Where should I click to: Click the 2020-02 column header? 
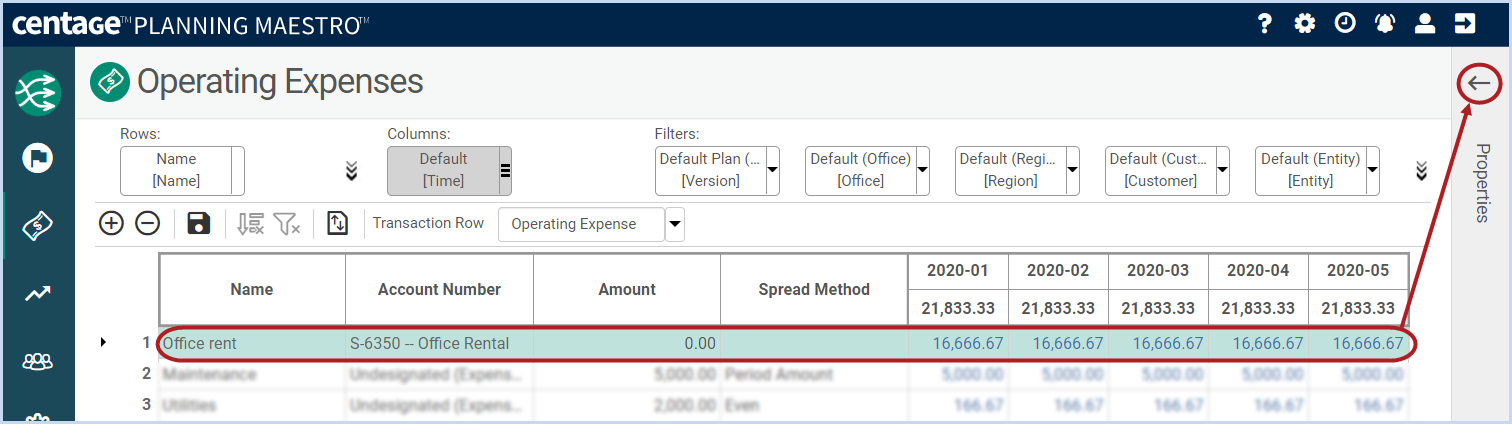tap(1058, 270)
